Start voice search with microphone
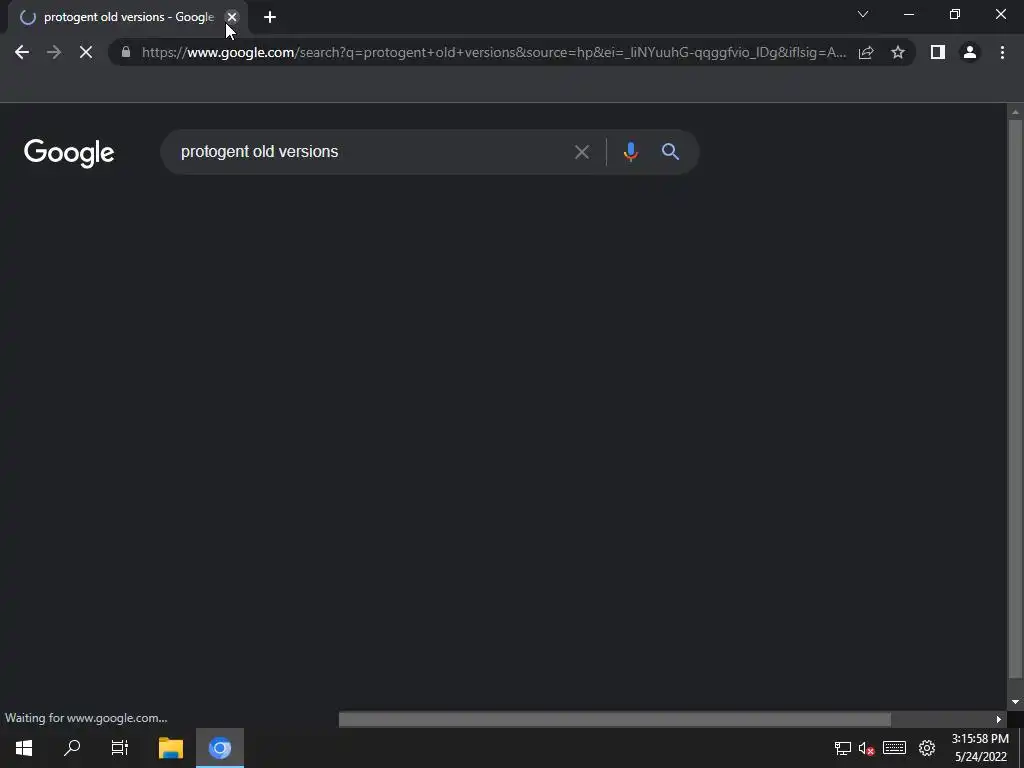This screenshot has height=768, width=1024. (x=630, y=152)
